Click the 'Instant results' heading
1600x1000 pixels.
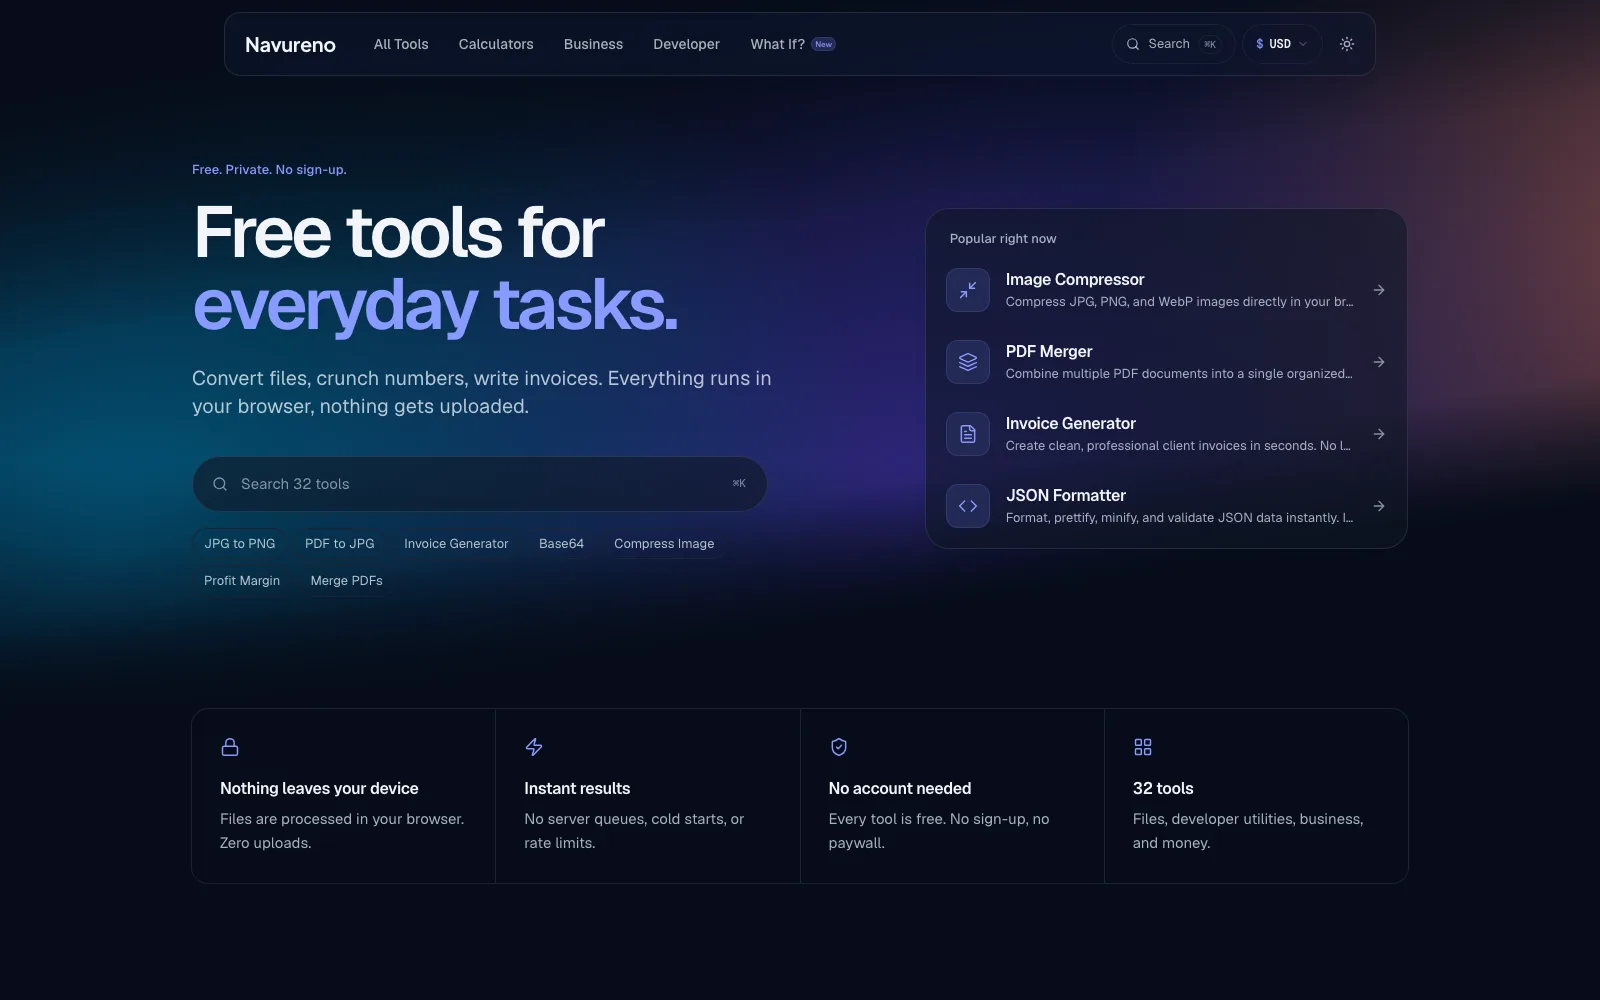(x=577, y=789)
